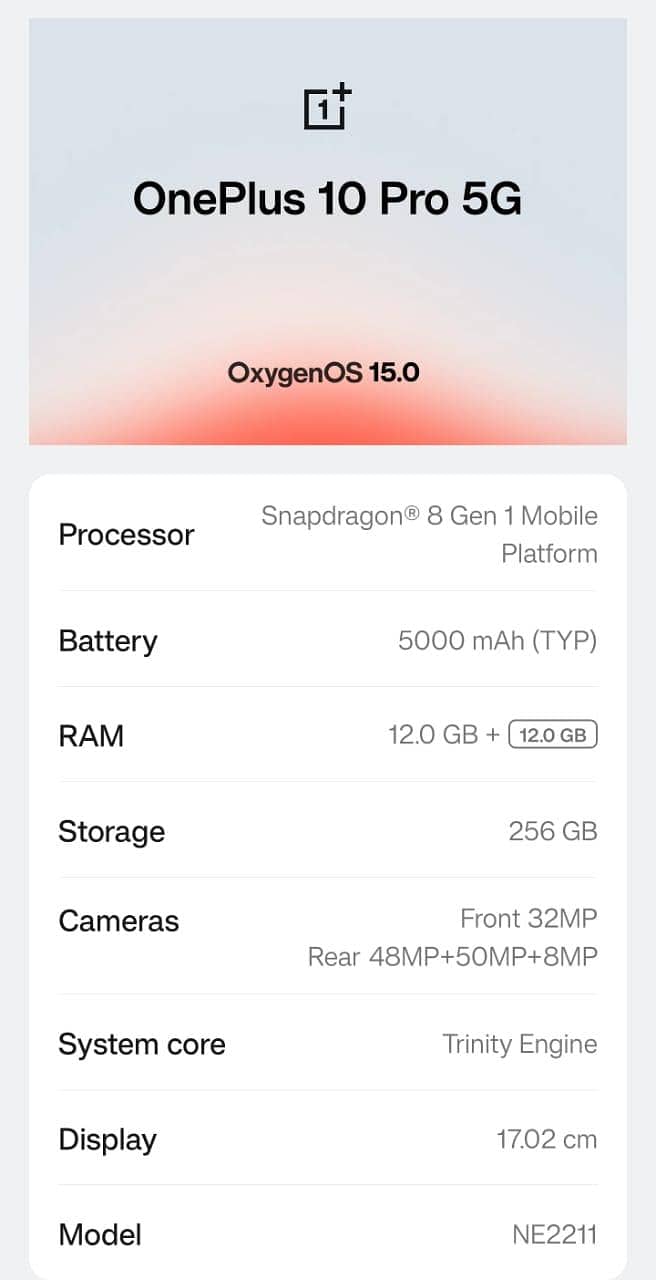Image resolution: width=656 pixels, height=1280 pixels.
Task: Tap the Snapdragon 8 Gen 1 value
Action: [429, 534]
